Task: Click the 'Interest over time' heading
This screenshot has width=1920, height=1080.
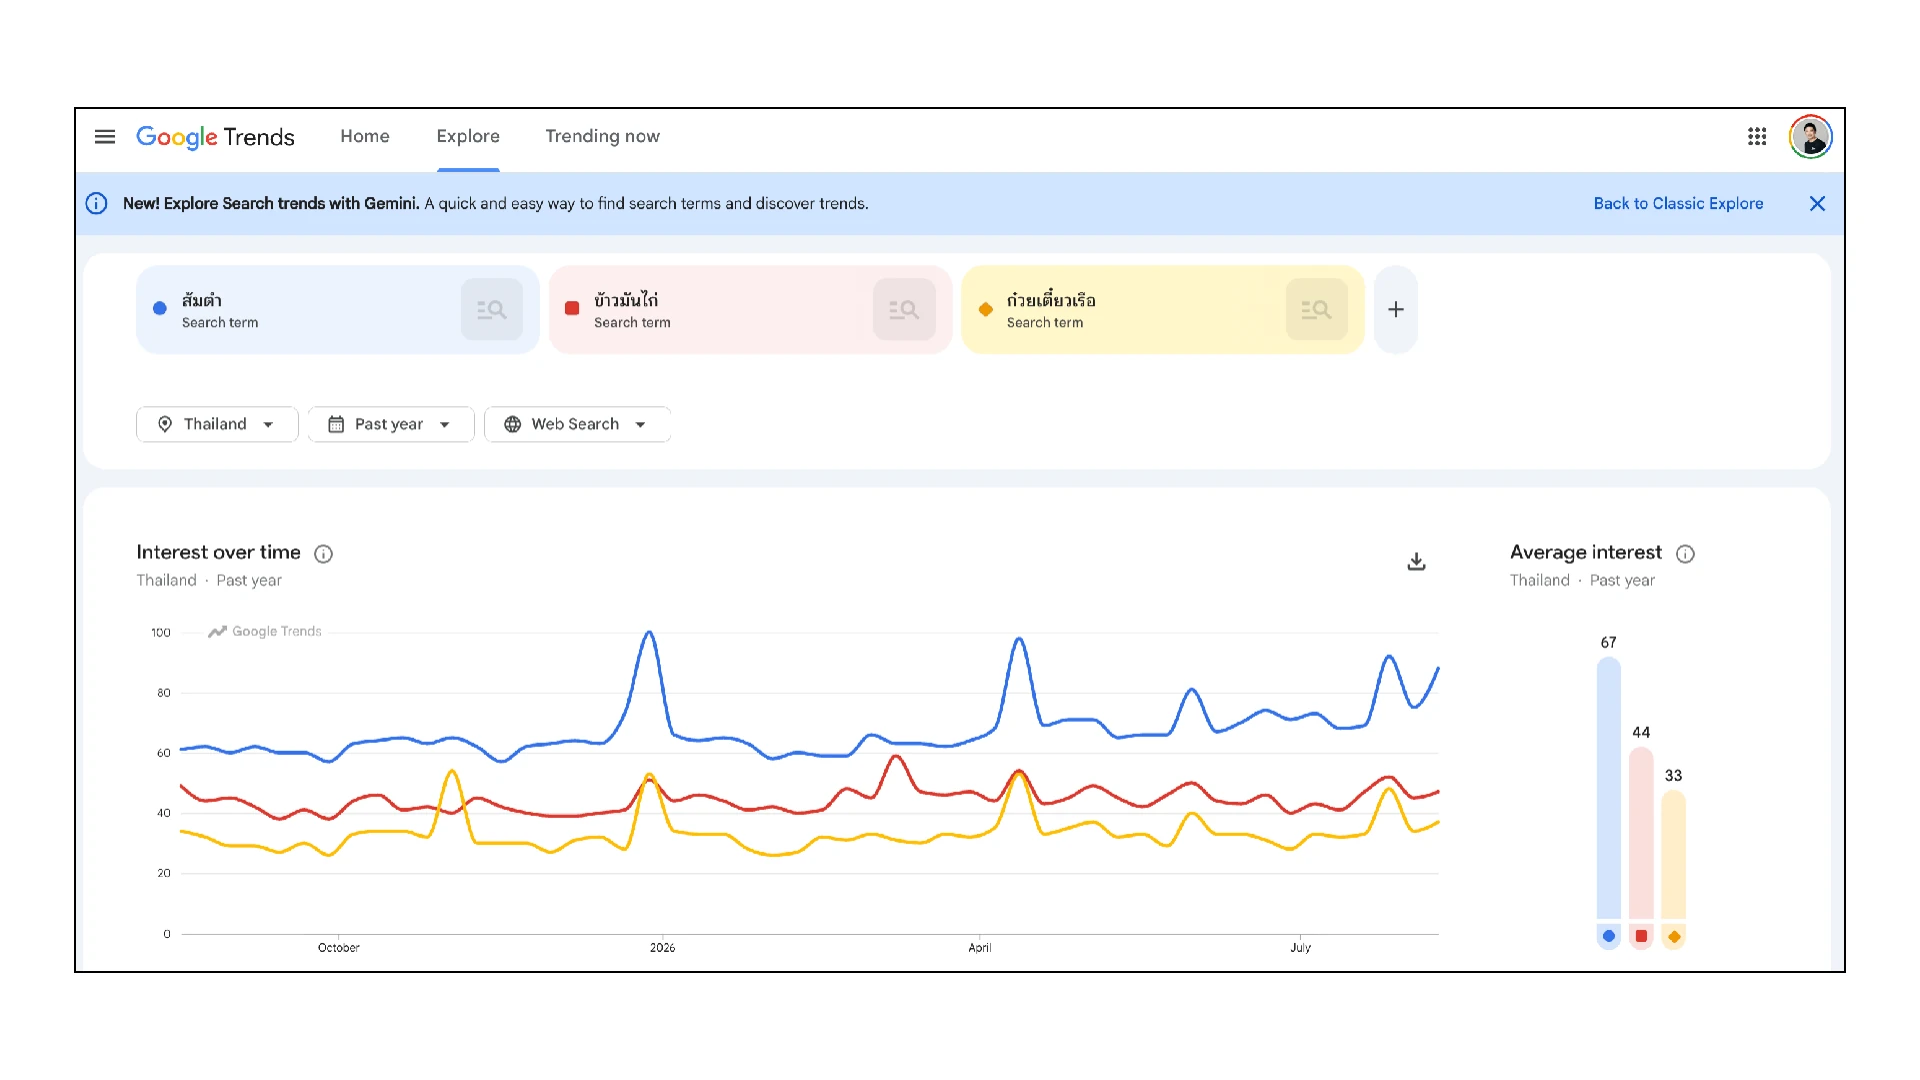Action: [218, 553]
